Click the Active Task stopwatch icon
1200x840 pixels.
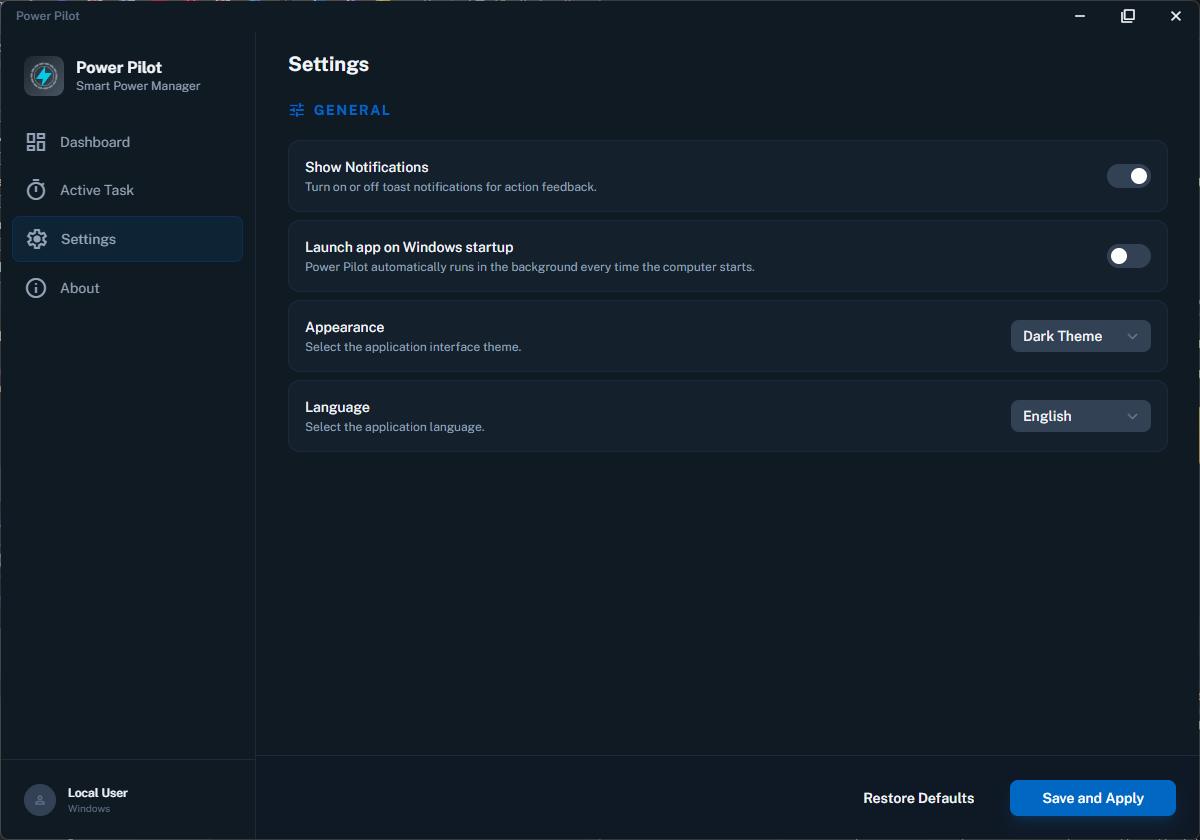(36, 190)
